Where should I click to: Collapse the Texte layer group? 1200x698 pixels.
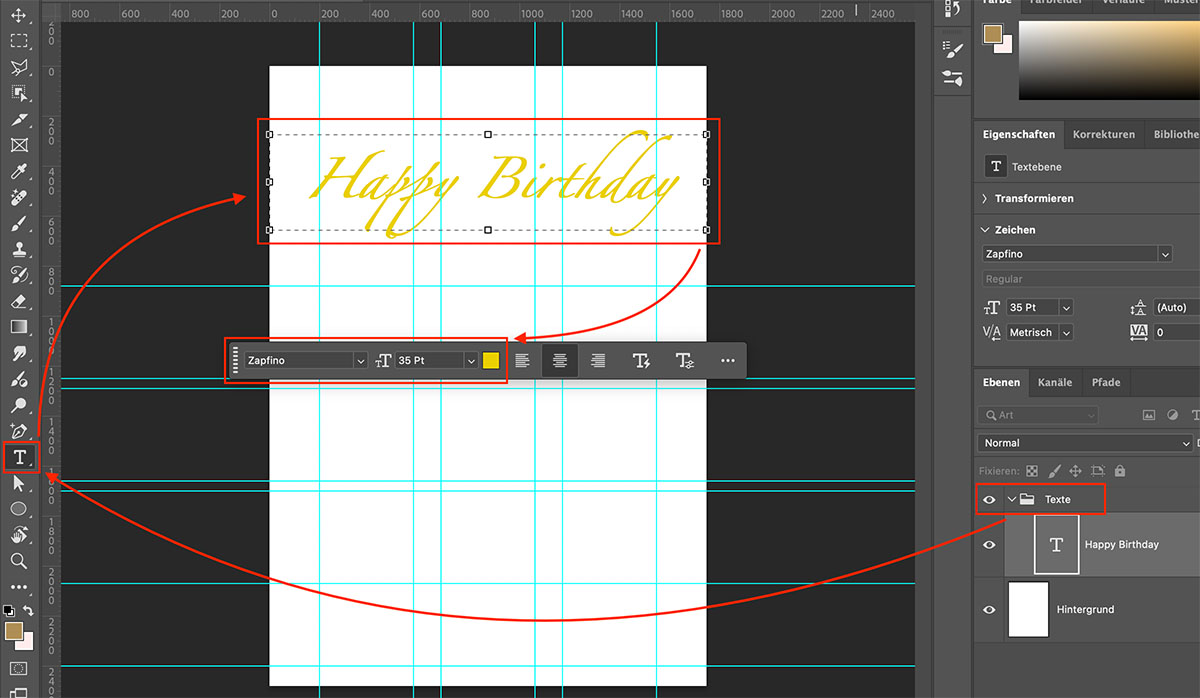(1012, 499)
